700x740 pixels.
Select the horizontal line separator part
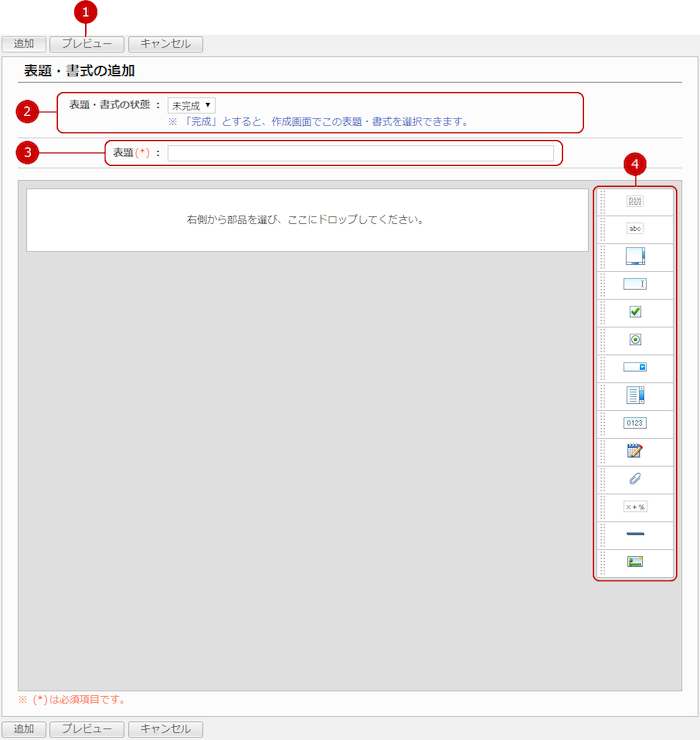pos(635,534)
